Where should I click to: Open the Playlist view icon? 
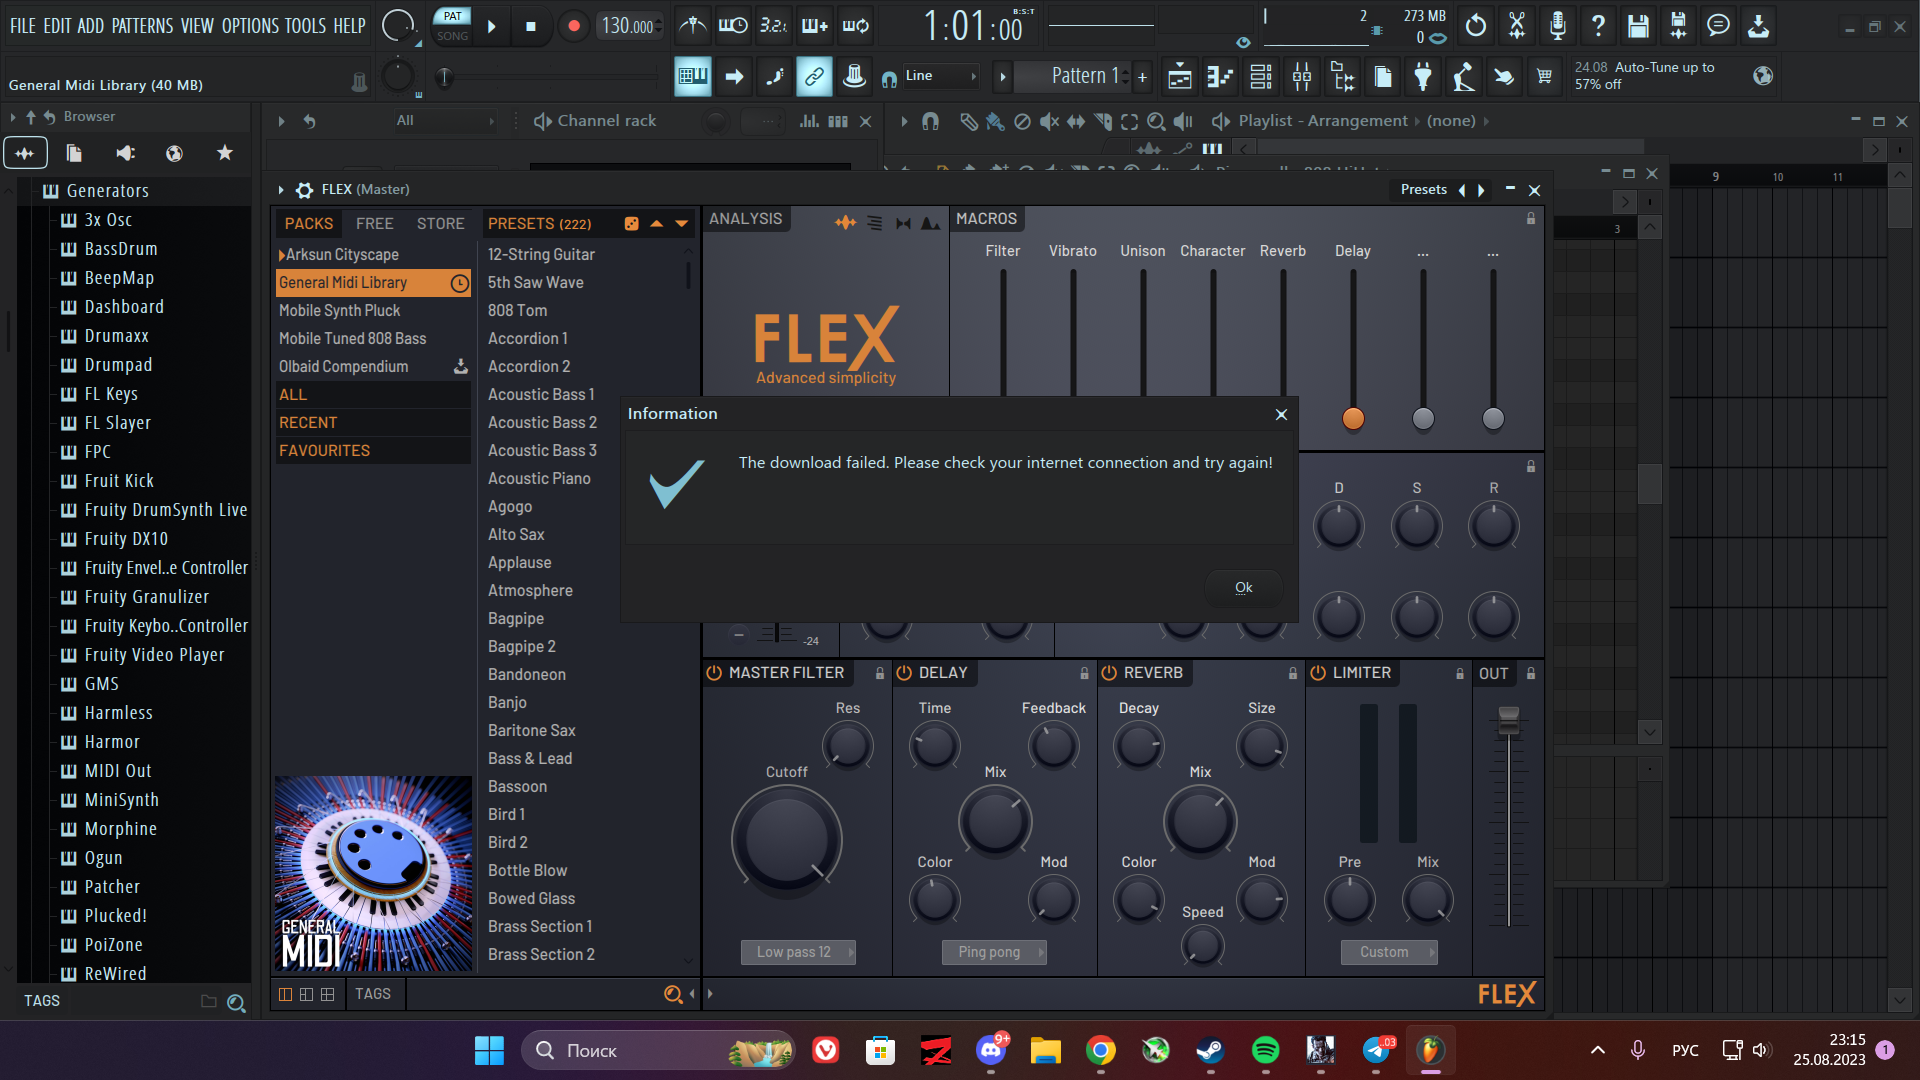click(x=1180, y=76)
